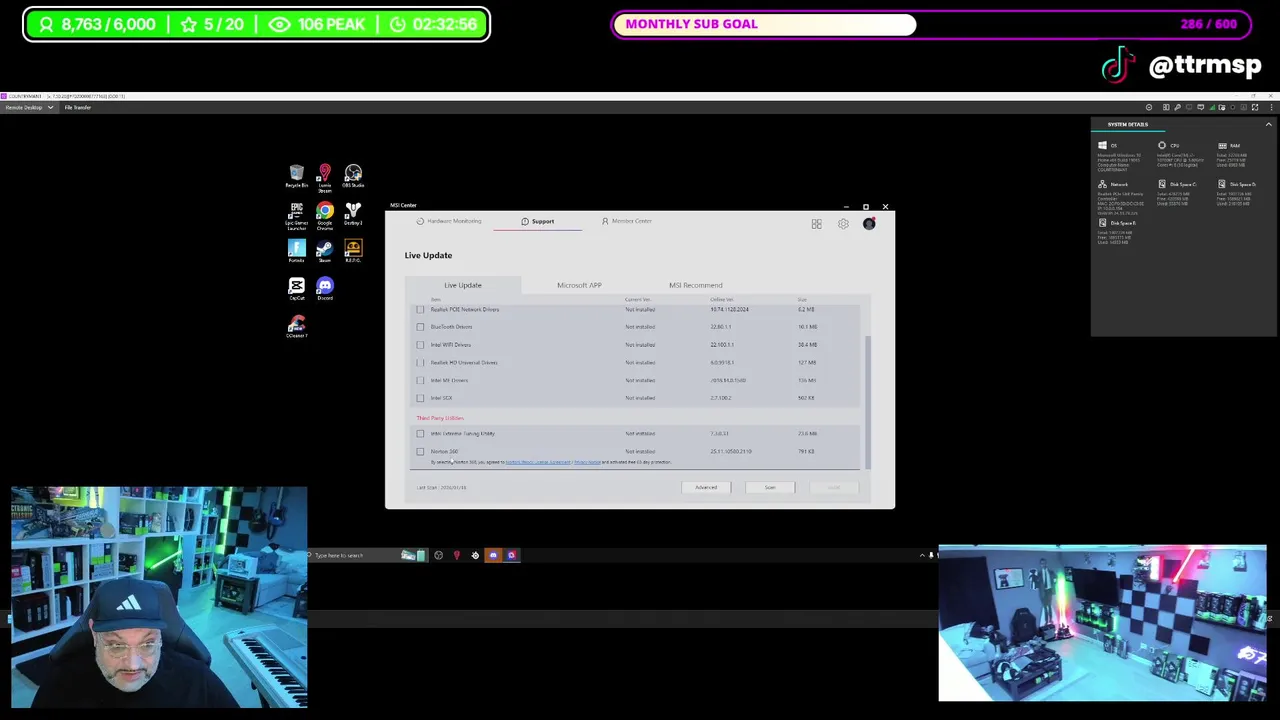Click the Third Party Utilities heading
1280x720 pixels.
coord(440,418)
